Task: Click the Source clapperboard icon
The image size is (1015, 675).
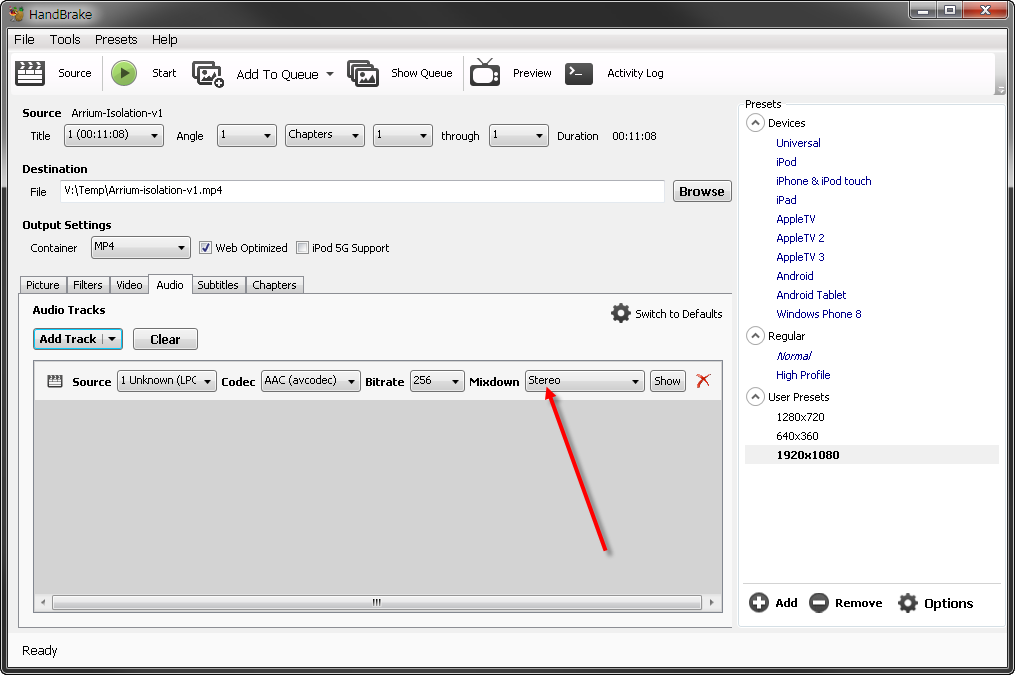Action: click(30, 73)
